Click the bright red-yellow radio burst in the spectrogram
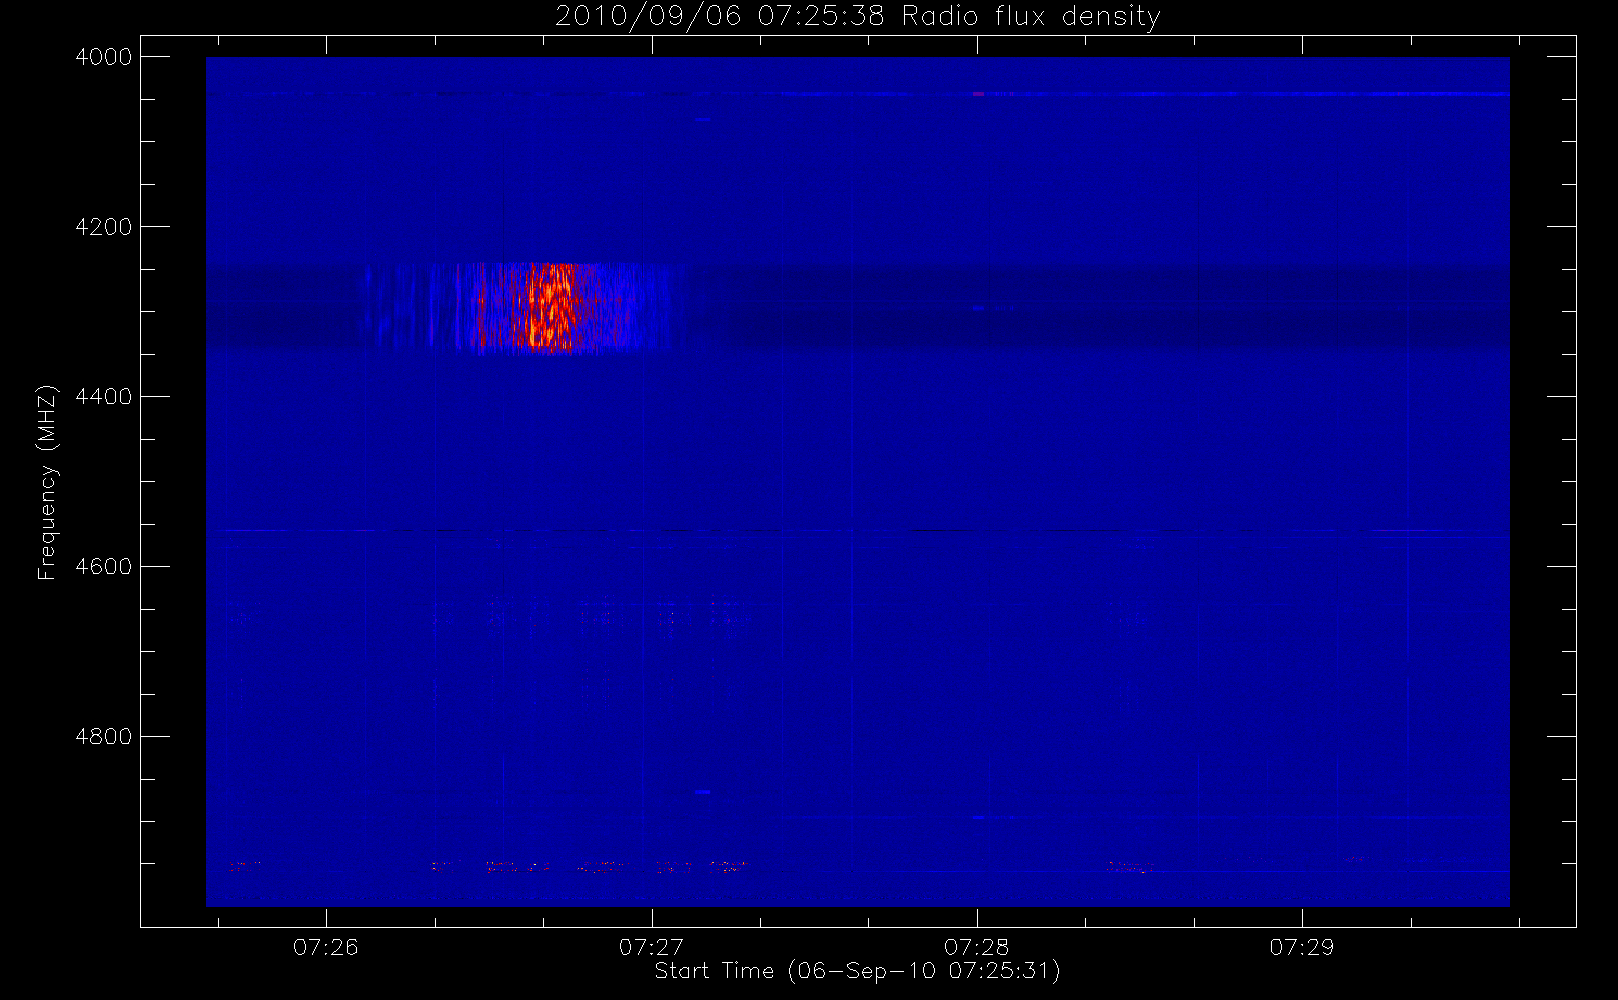1618x1000 pixels. pyautogui.click(x=548, y=307)
